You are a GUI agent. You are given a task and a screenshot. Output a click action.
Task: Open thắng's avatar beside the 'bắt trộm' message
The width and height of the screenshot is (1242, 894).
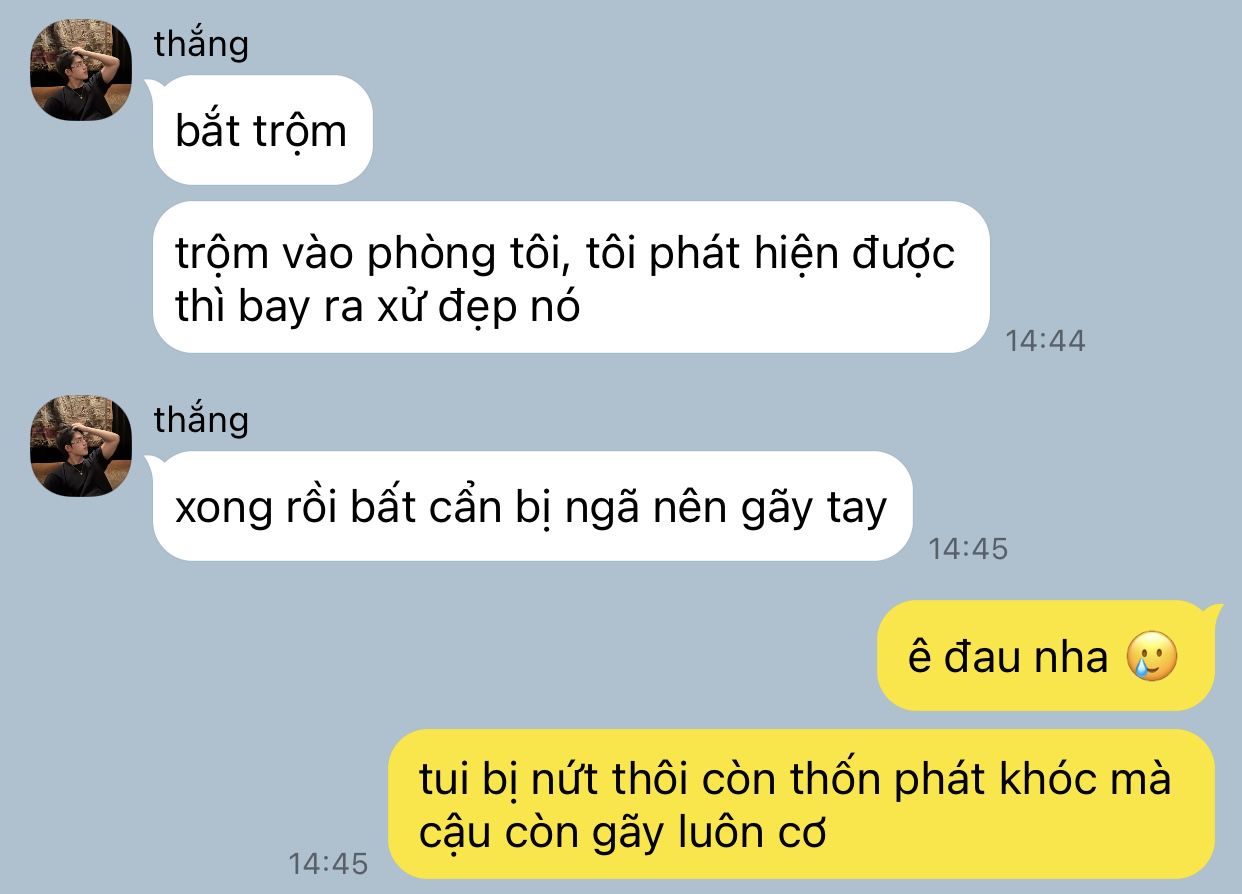click(x=81, y=70)
